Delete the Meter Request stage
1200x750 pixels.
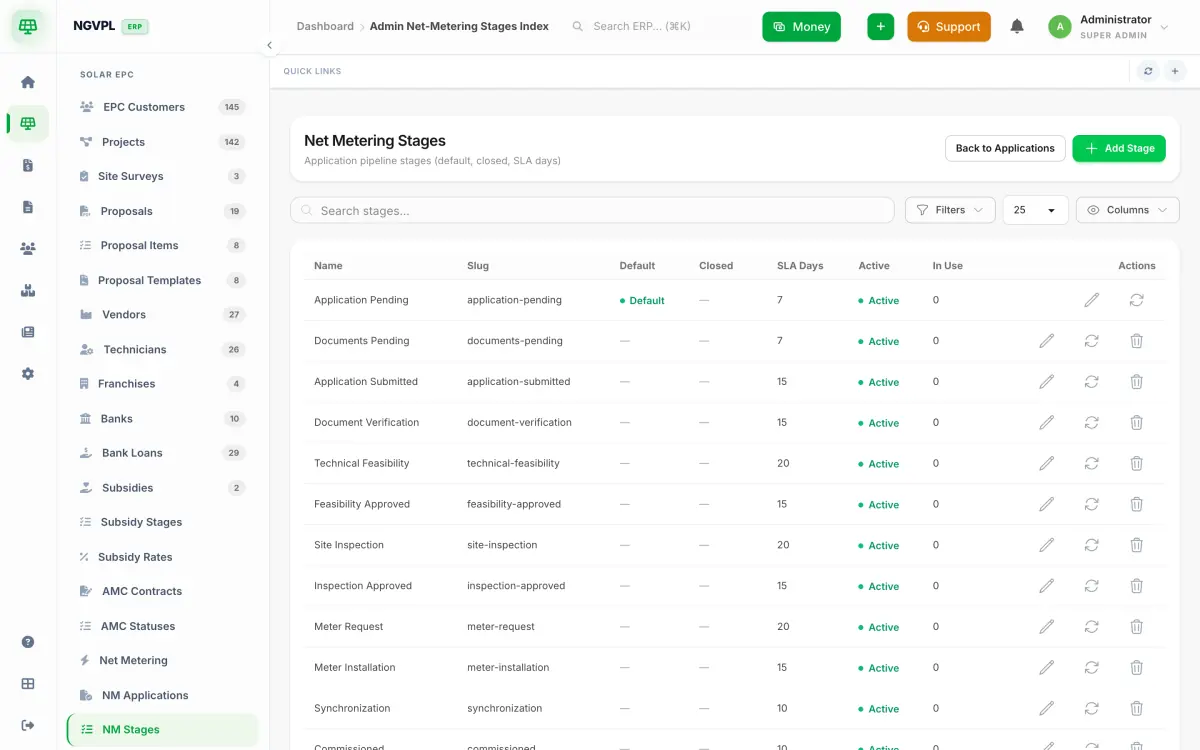(x=1136, y=627)
